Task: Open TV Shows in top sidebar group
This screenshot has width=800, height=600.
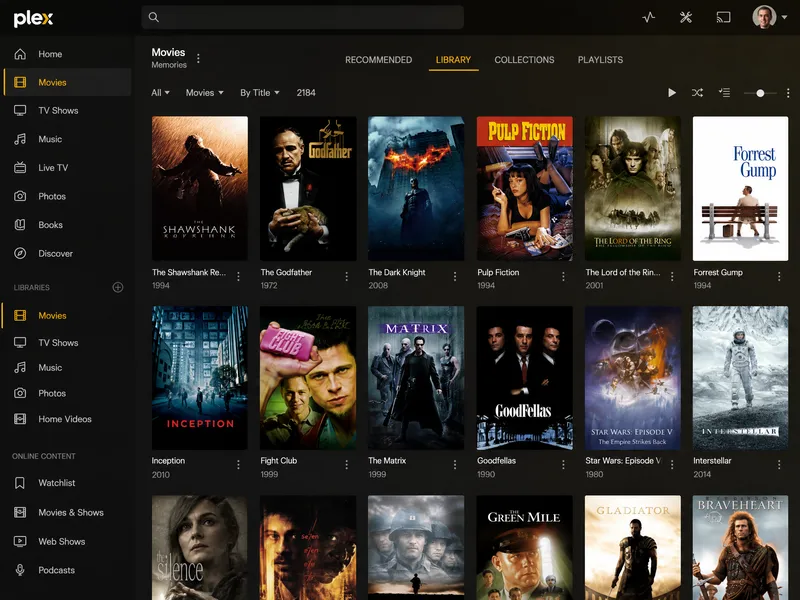Action: [67, 111]
